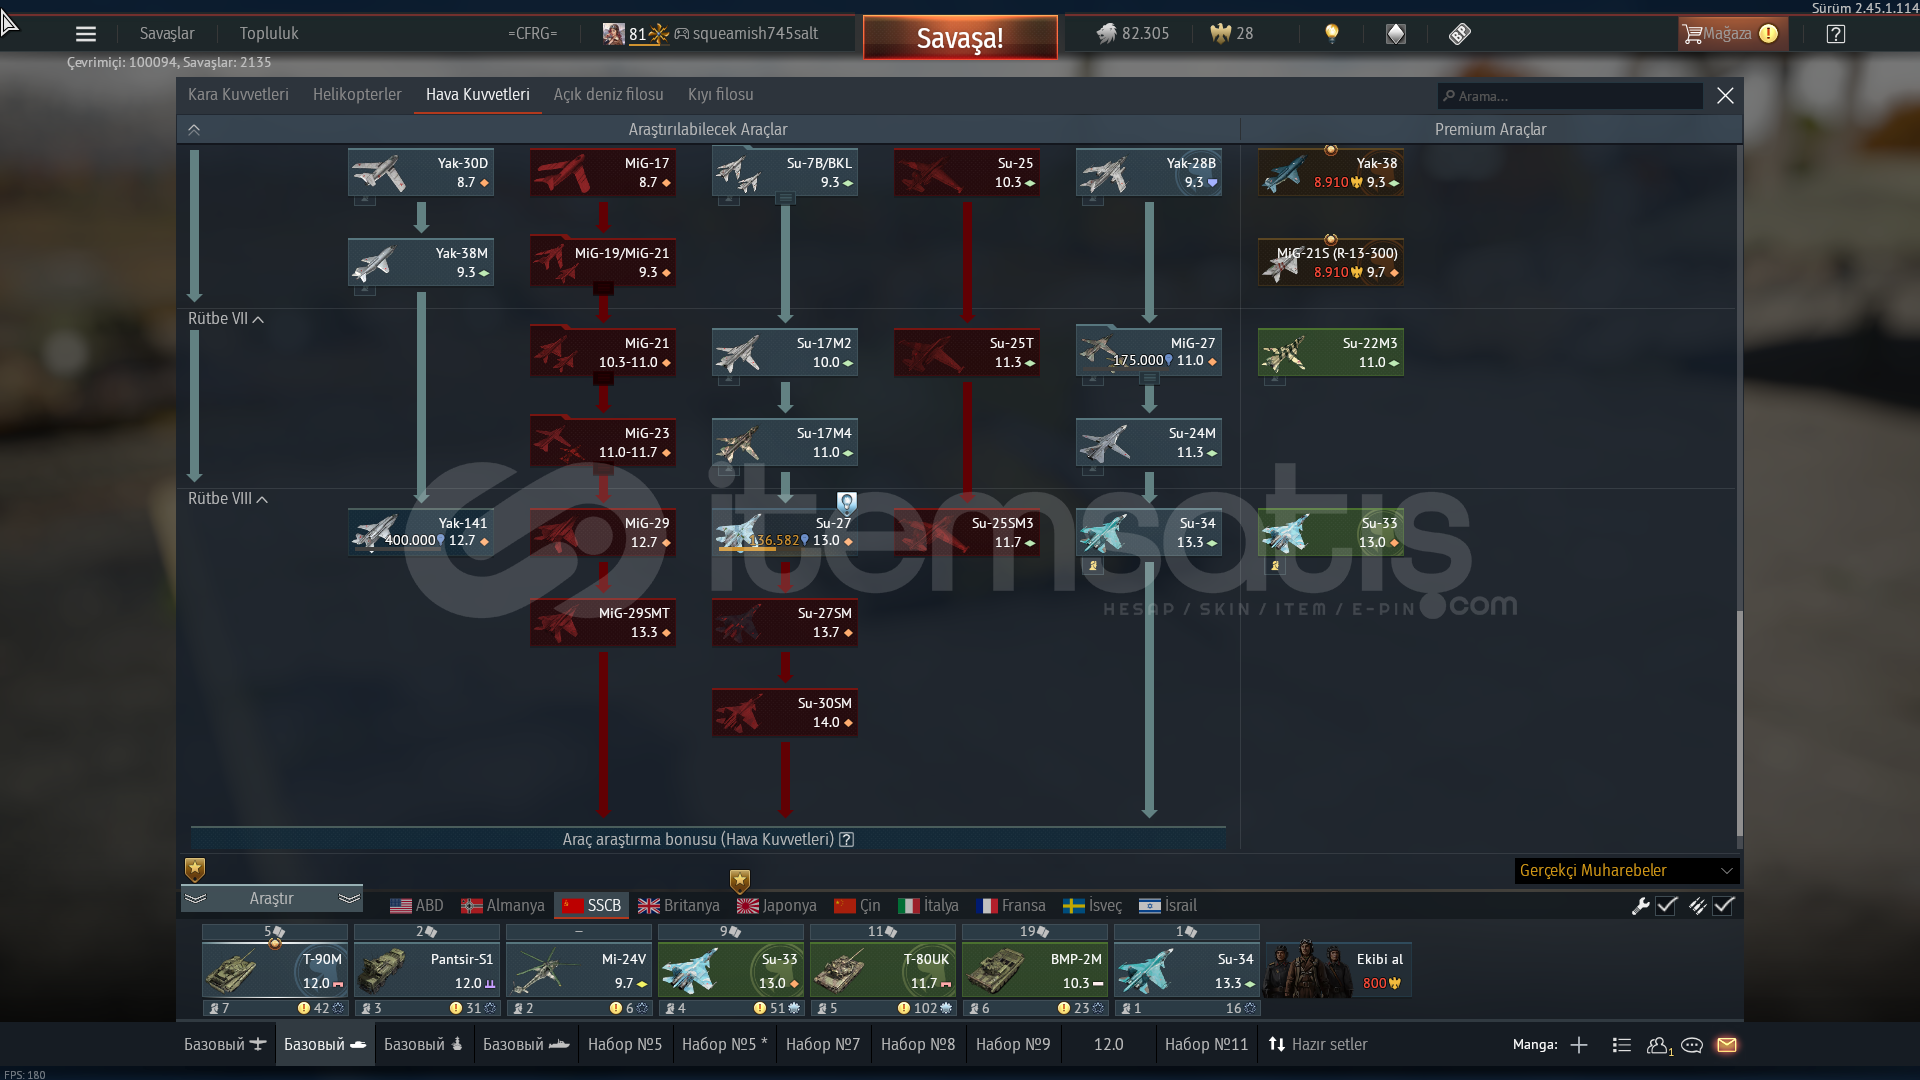Select the Su-30SM vehicle card
The width and height of the screenshot is (1920, 1080).
point(785,713)
